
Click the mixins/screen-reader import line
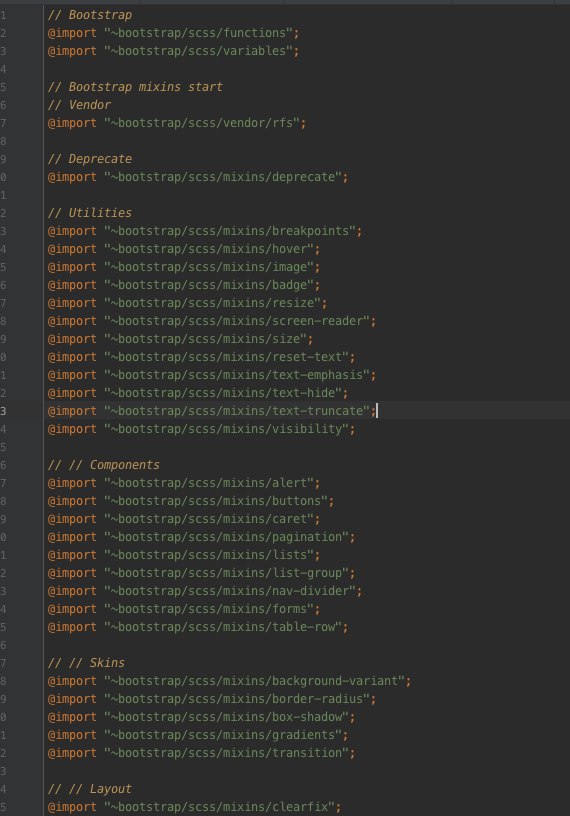[x=212, y=321]
